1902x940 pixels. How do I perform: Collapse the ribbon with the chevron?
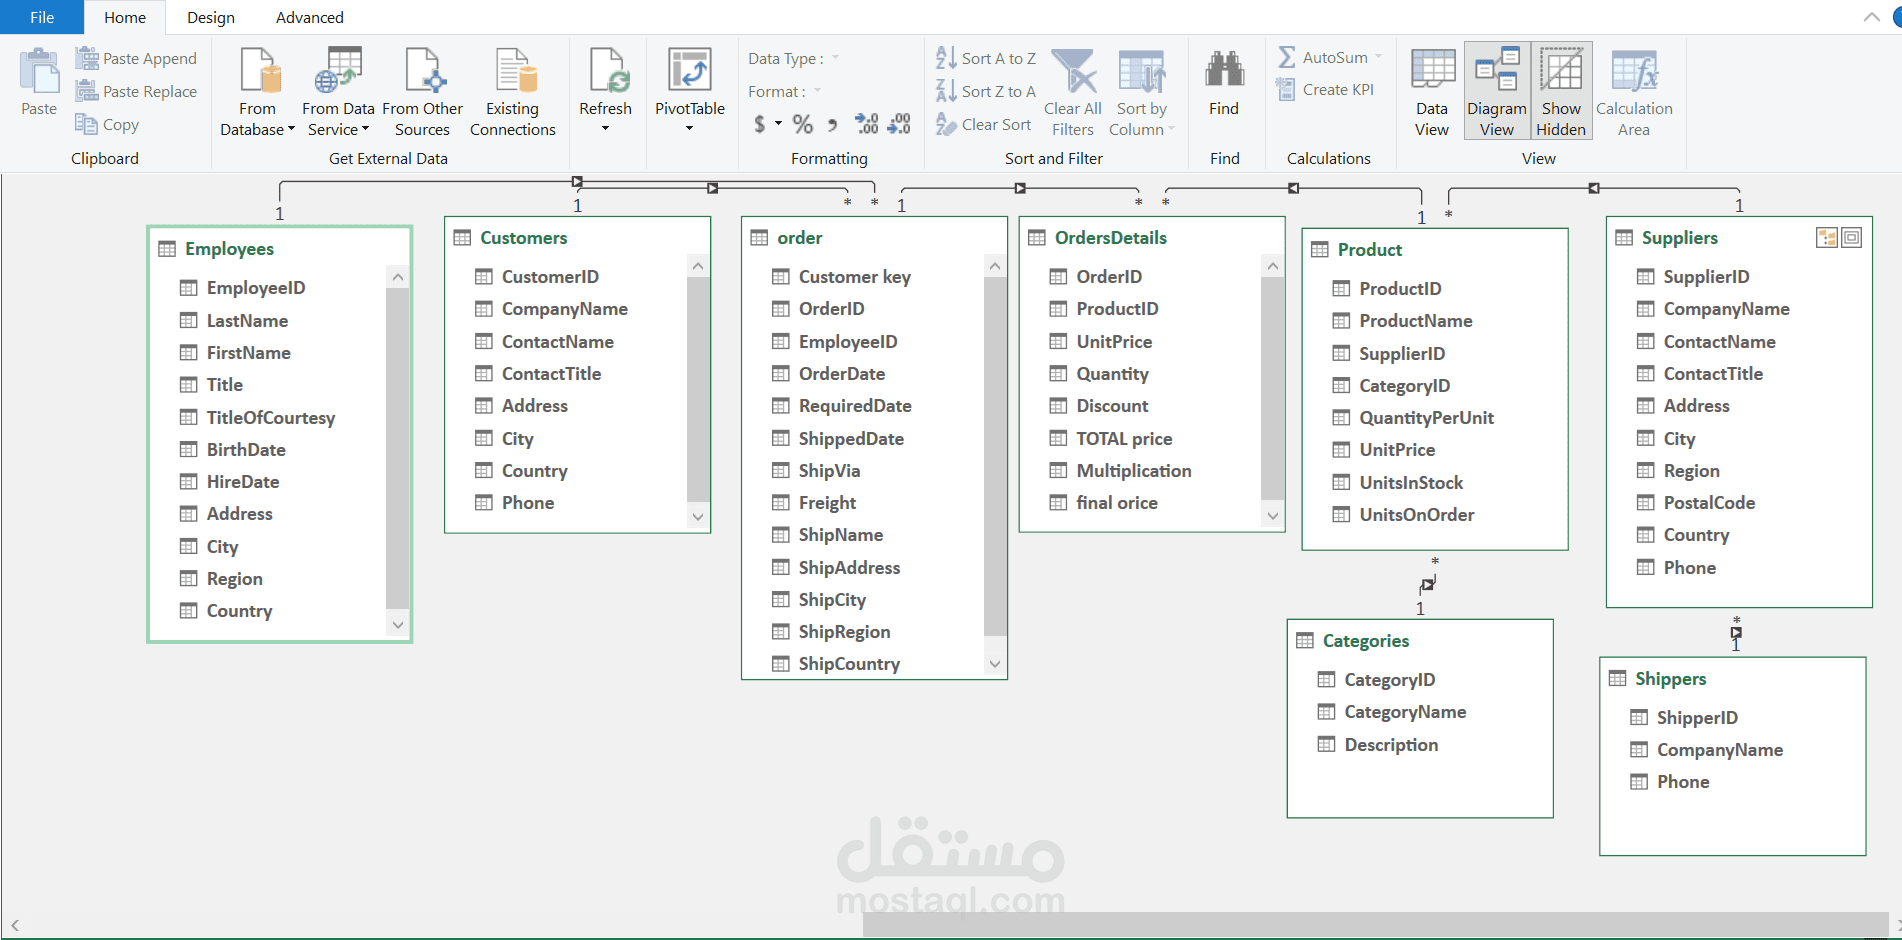click(x=1871, y=16)
